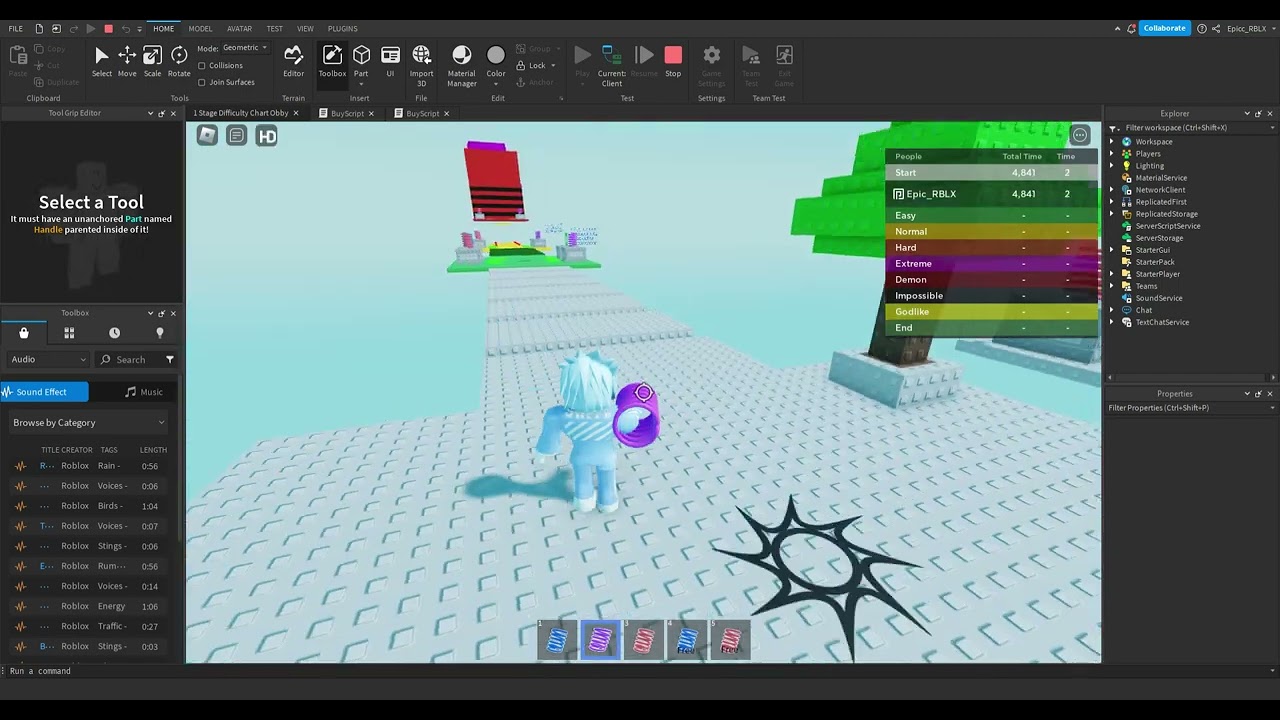Image resolution: width=1280 pixels, height=720 pixels.
Task: Click the Run a command bar
Action: click(x=640, y=671)
